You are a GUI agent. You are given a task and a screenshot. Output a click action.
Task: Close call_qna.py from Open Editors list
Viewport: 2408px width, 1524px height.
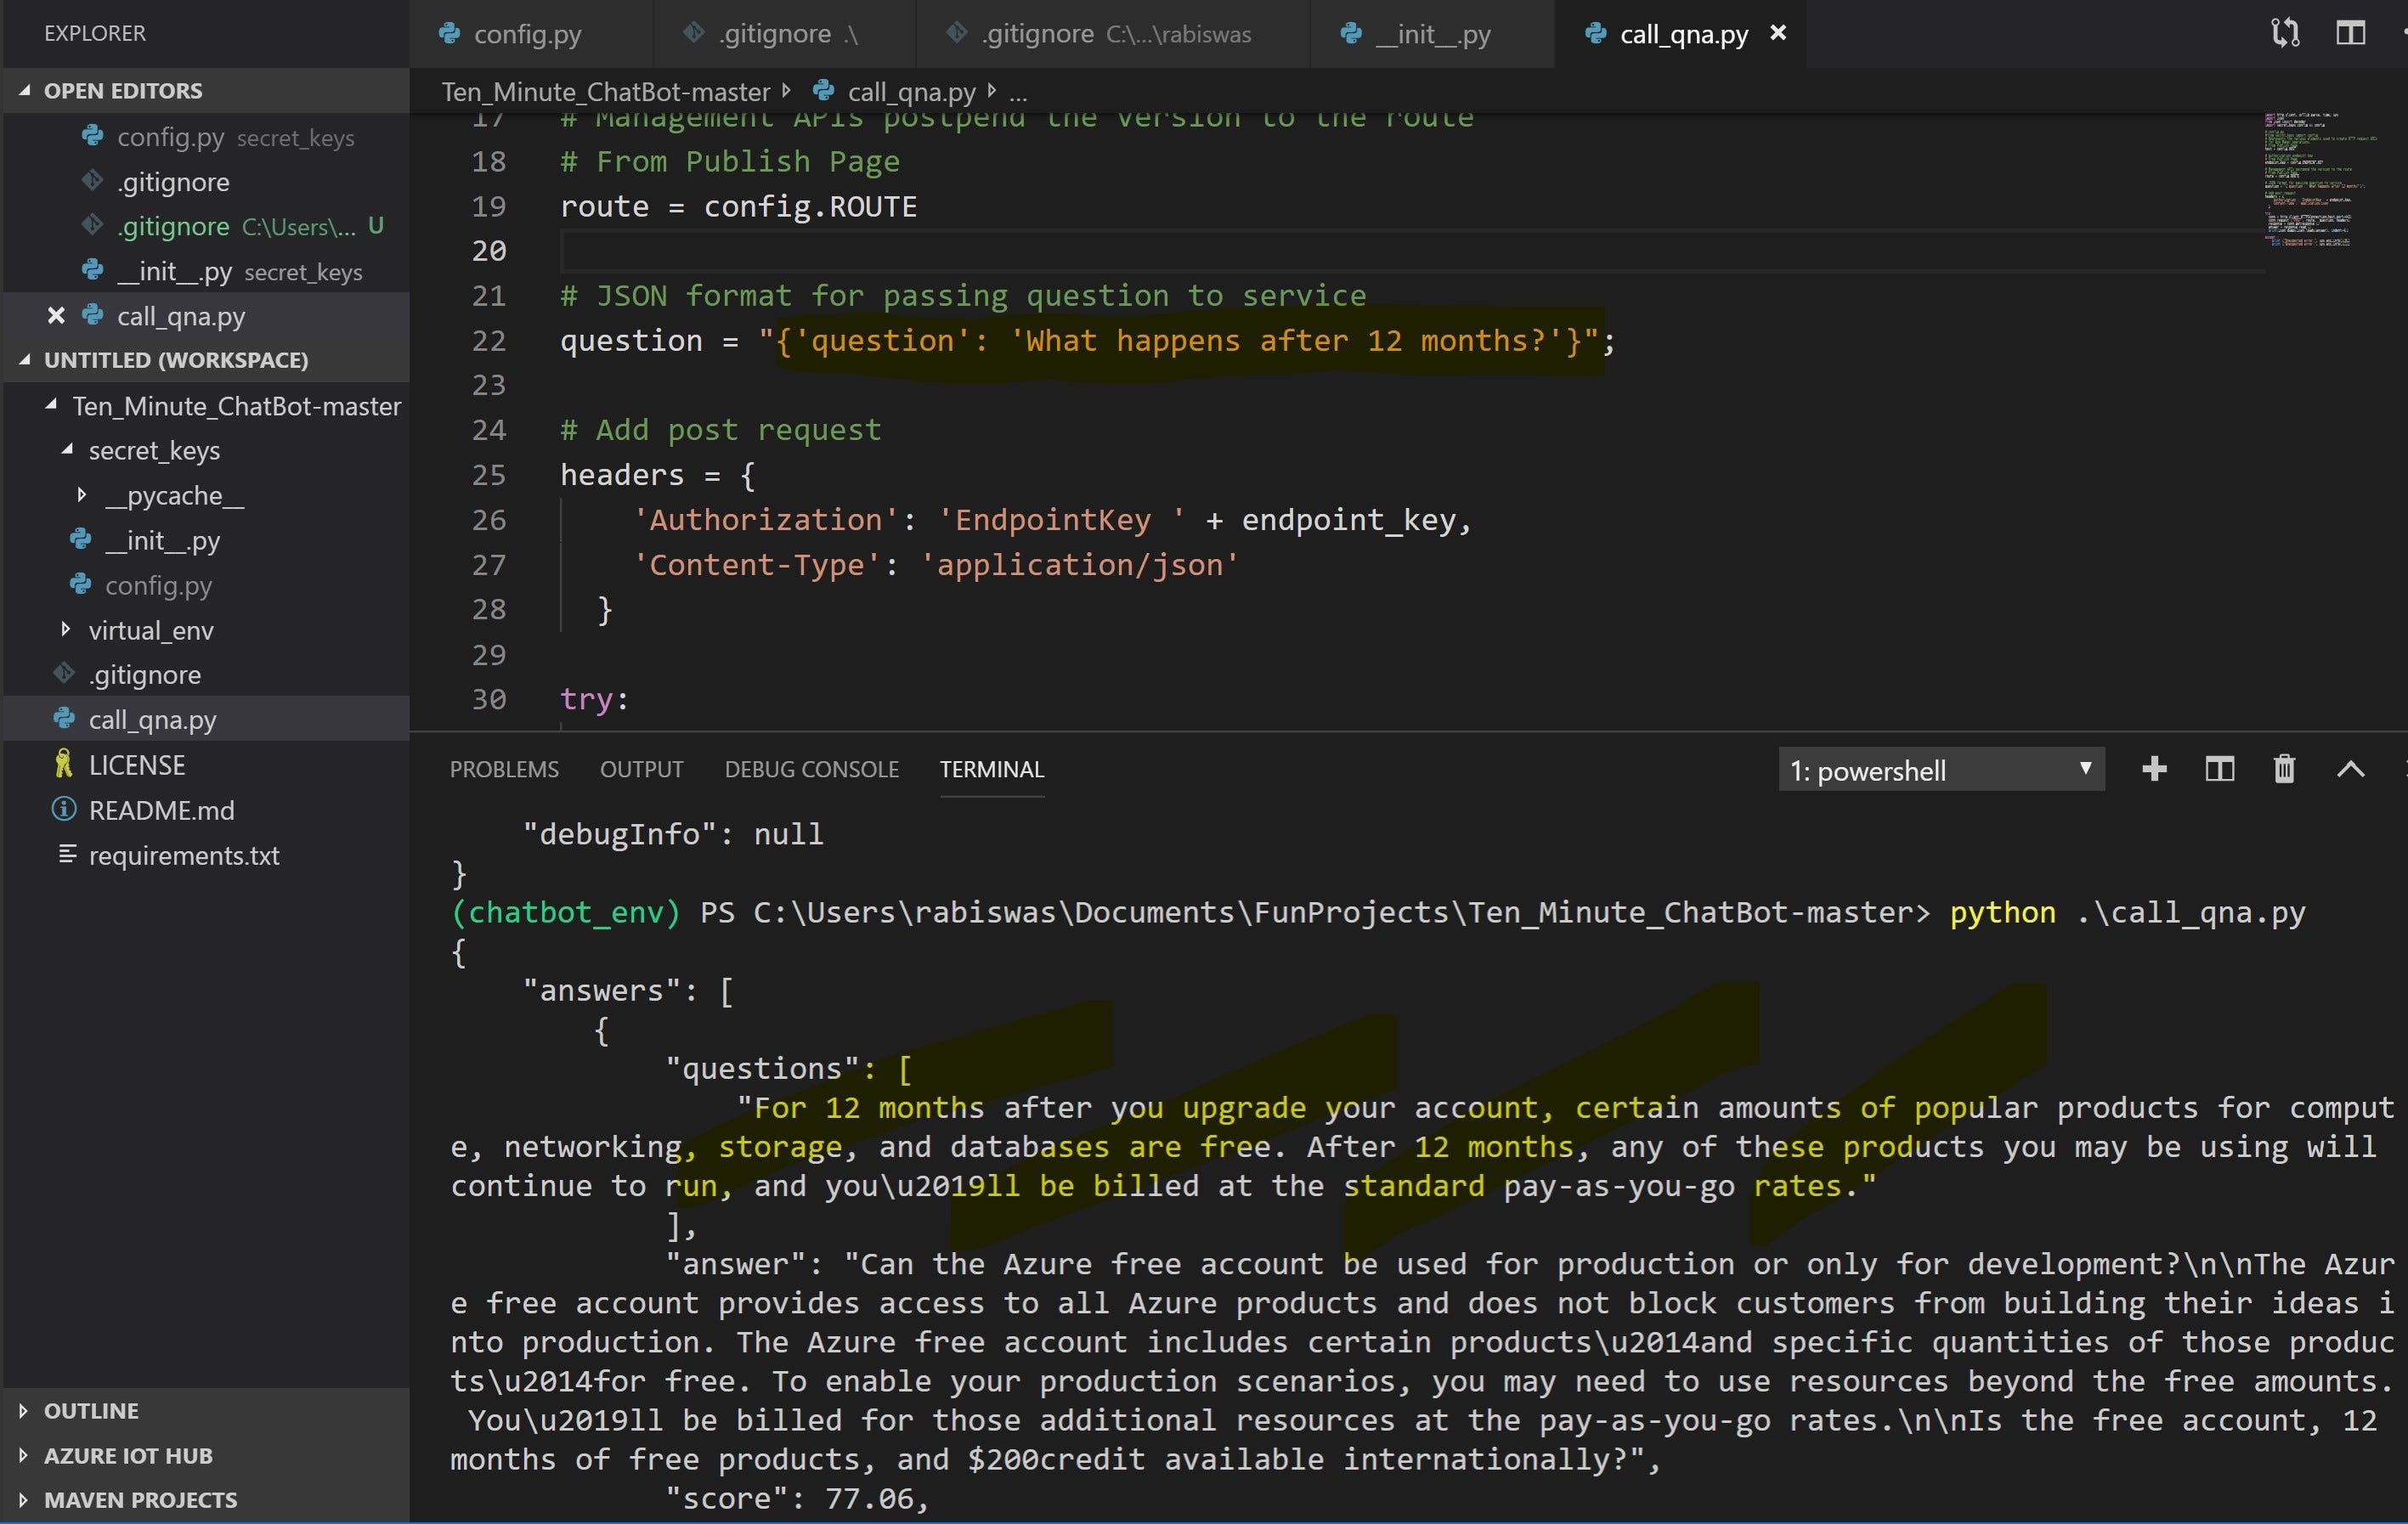[x=56, y=316]
